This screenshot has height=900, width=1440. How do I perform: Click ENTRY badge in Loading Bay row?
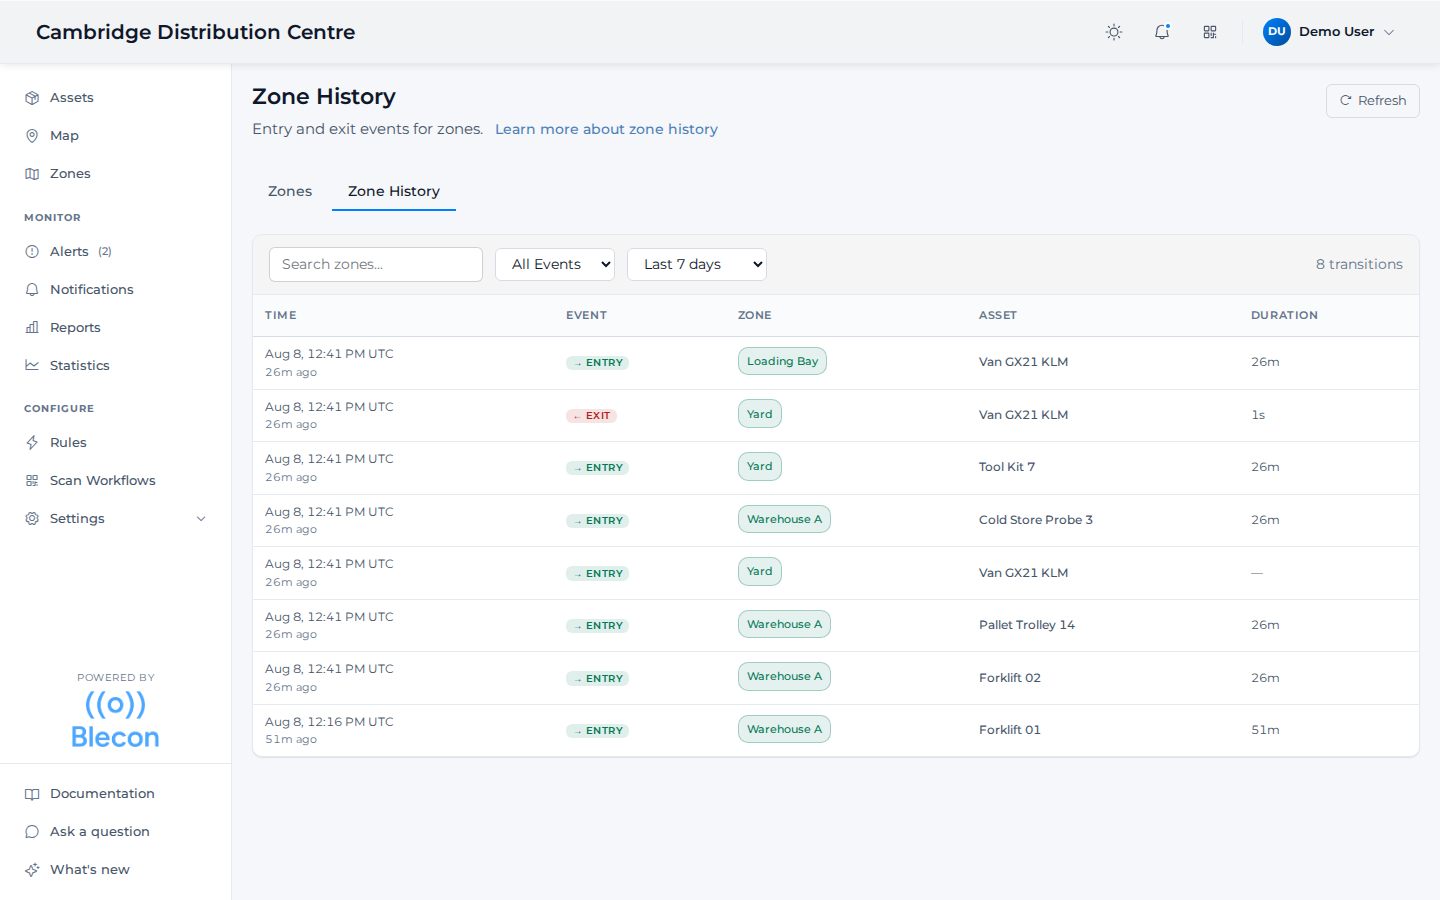[x=597, y=363]
